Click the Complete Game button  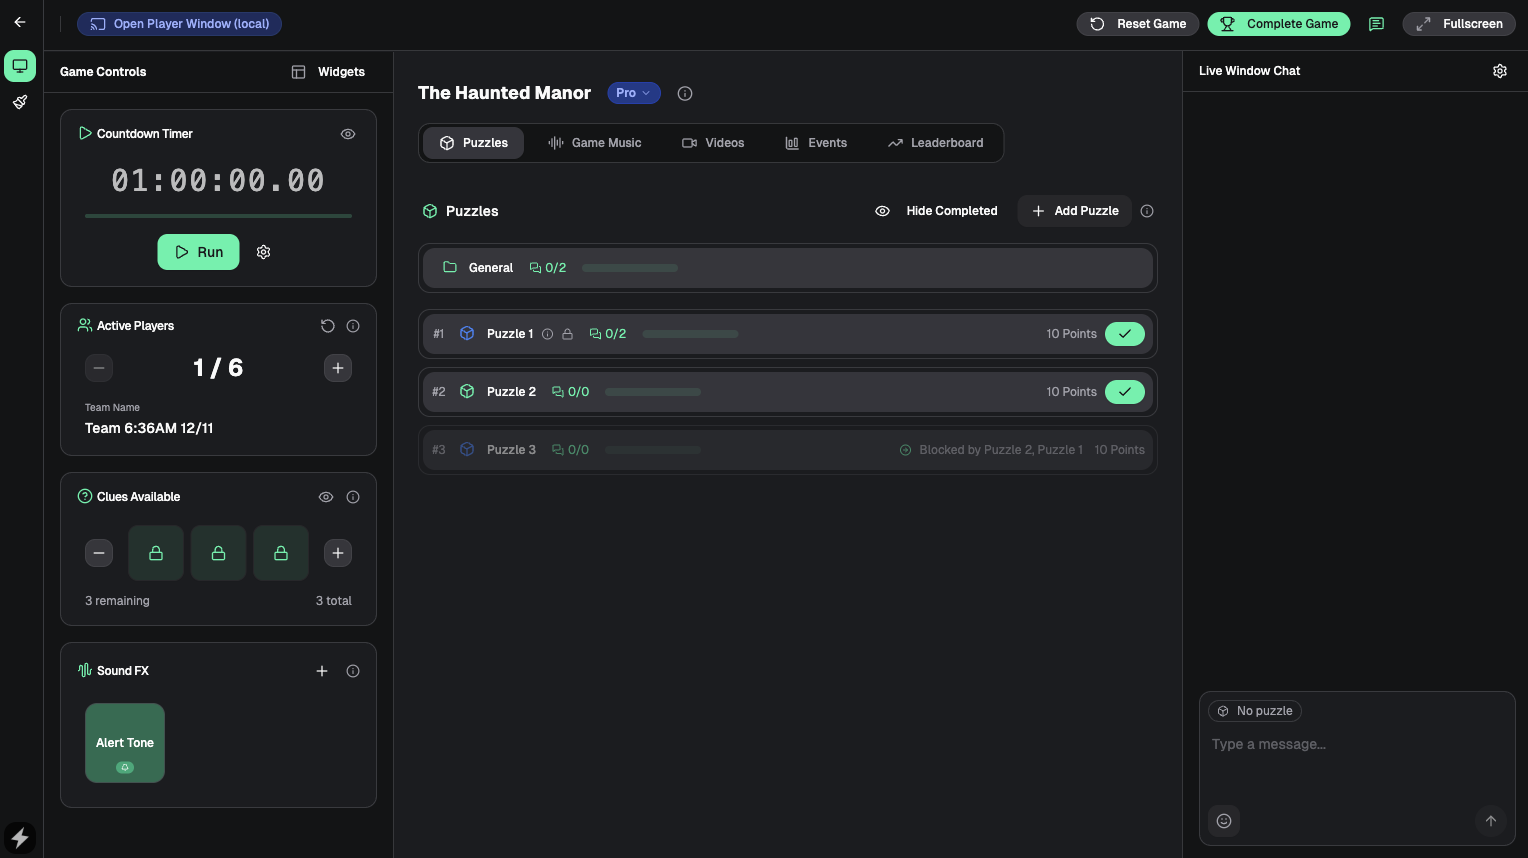point(1278,24)
